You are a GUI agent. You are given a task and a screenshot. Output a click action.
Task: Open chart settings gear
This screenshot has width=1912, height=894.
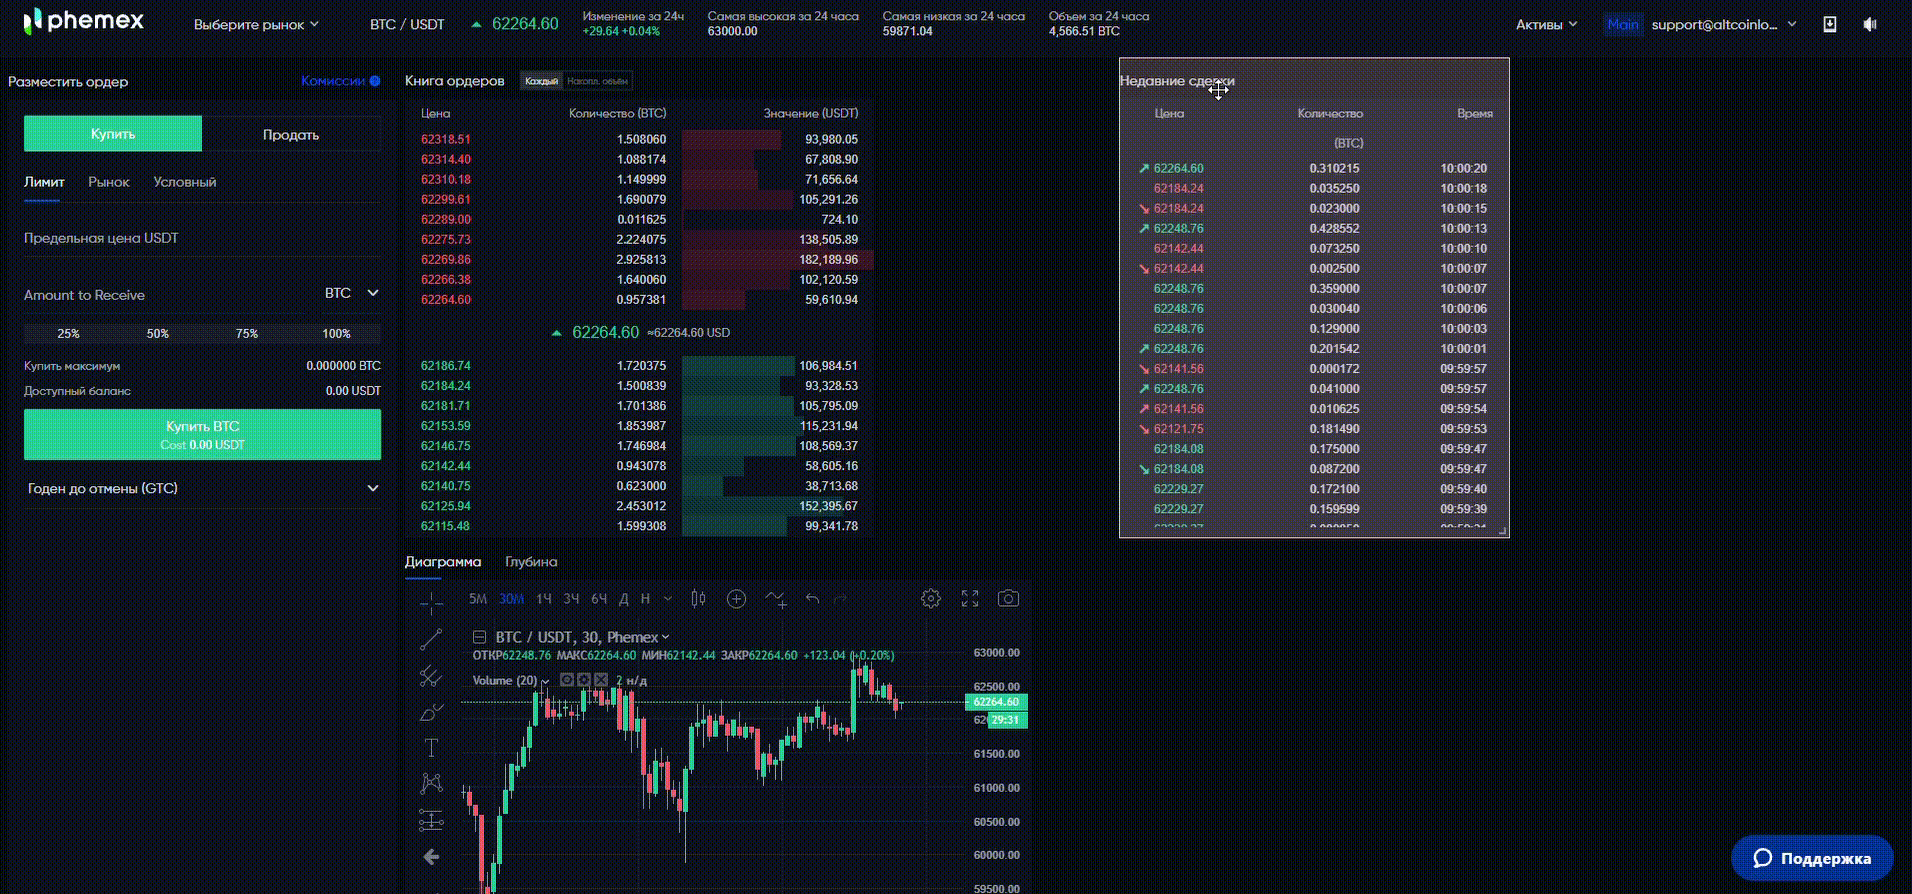(931, 599)
